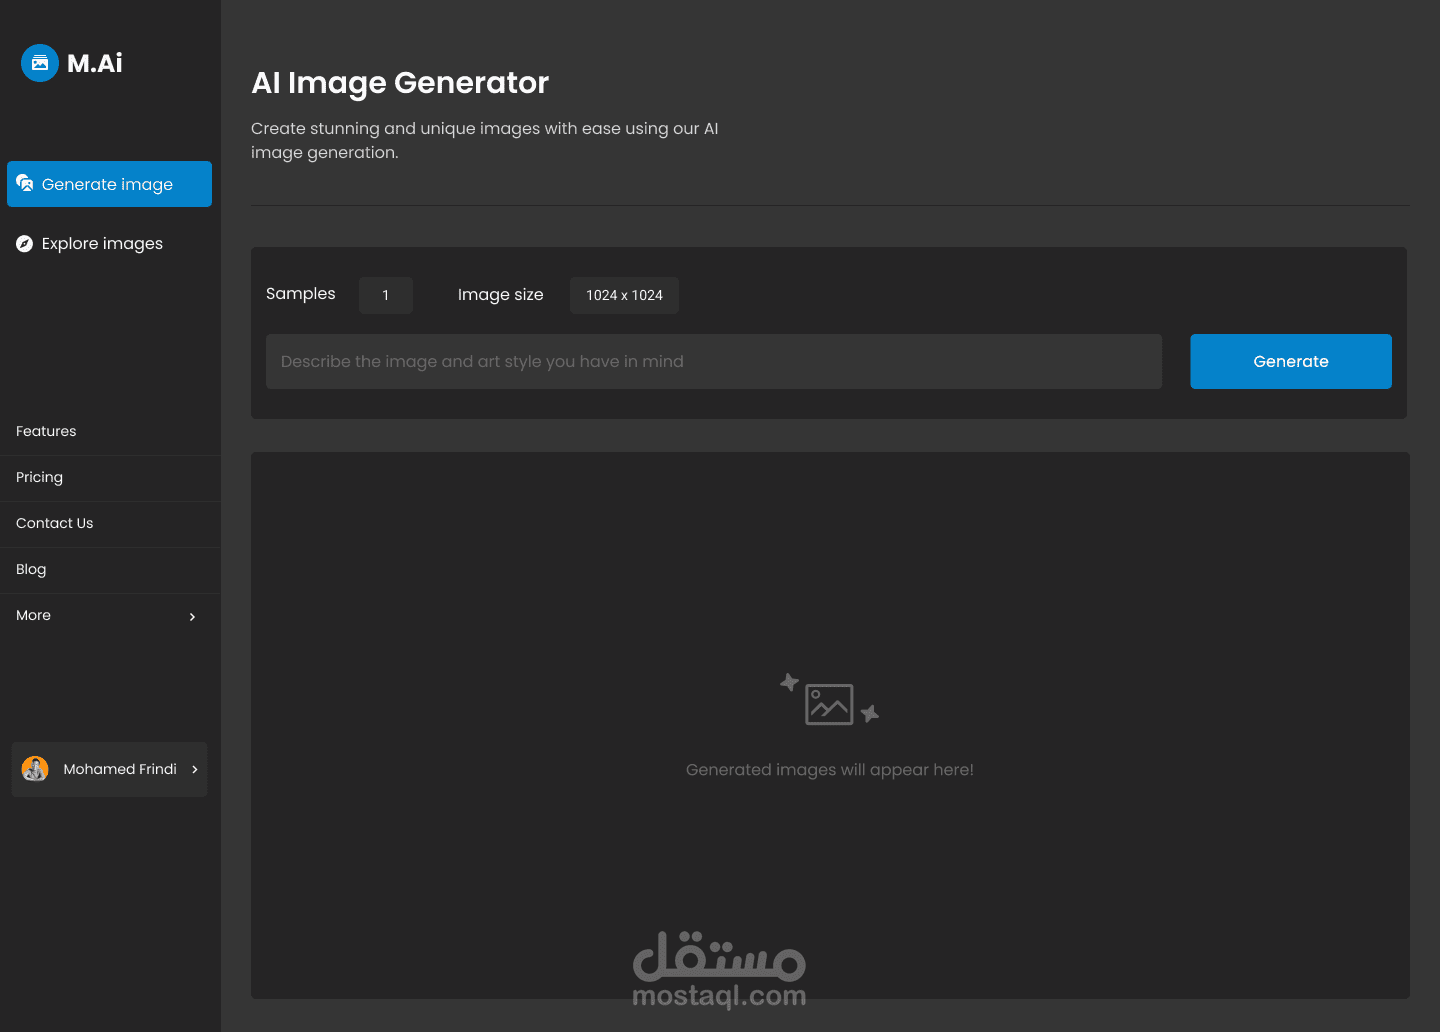Visit the Blog section
The image size is (1440, 1032).
pos(31,569)
